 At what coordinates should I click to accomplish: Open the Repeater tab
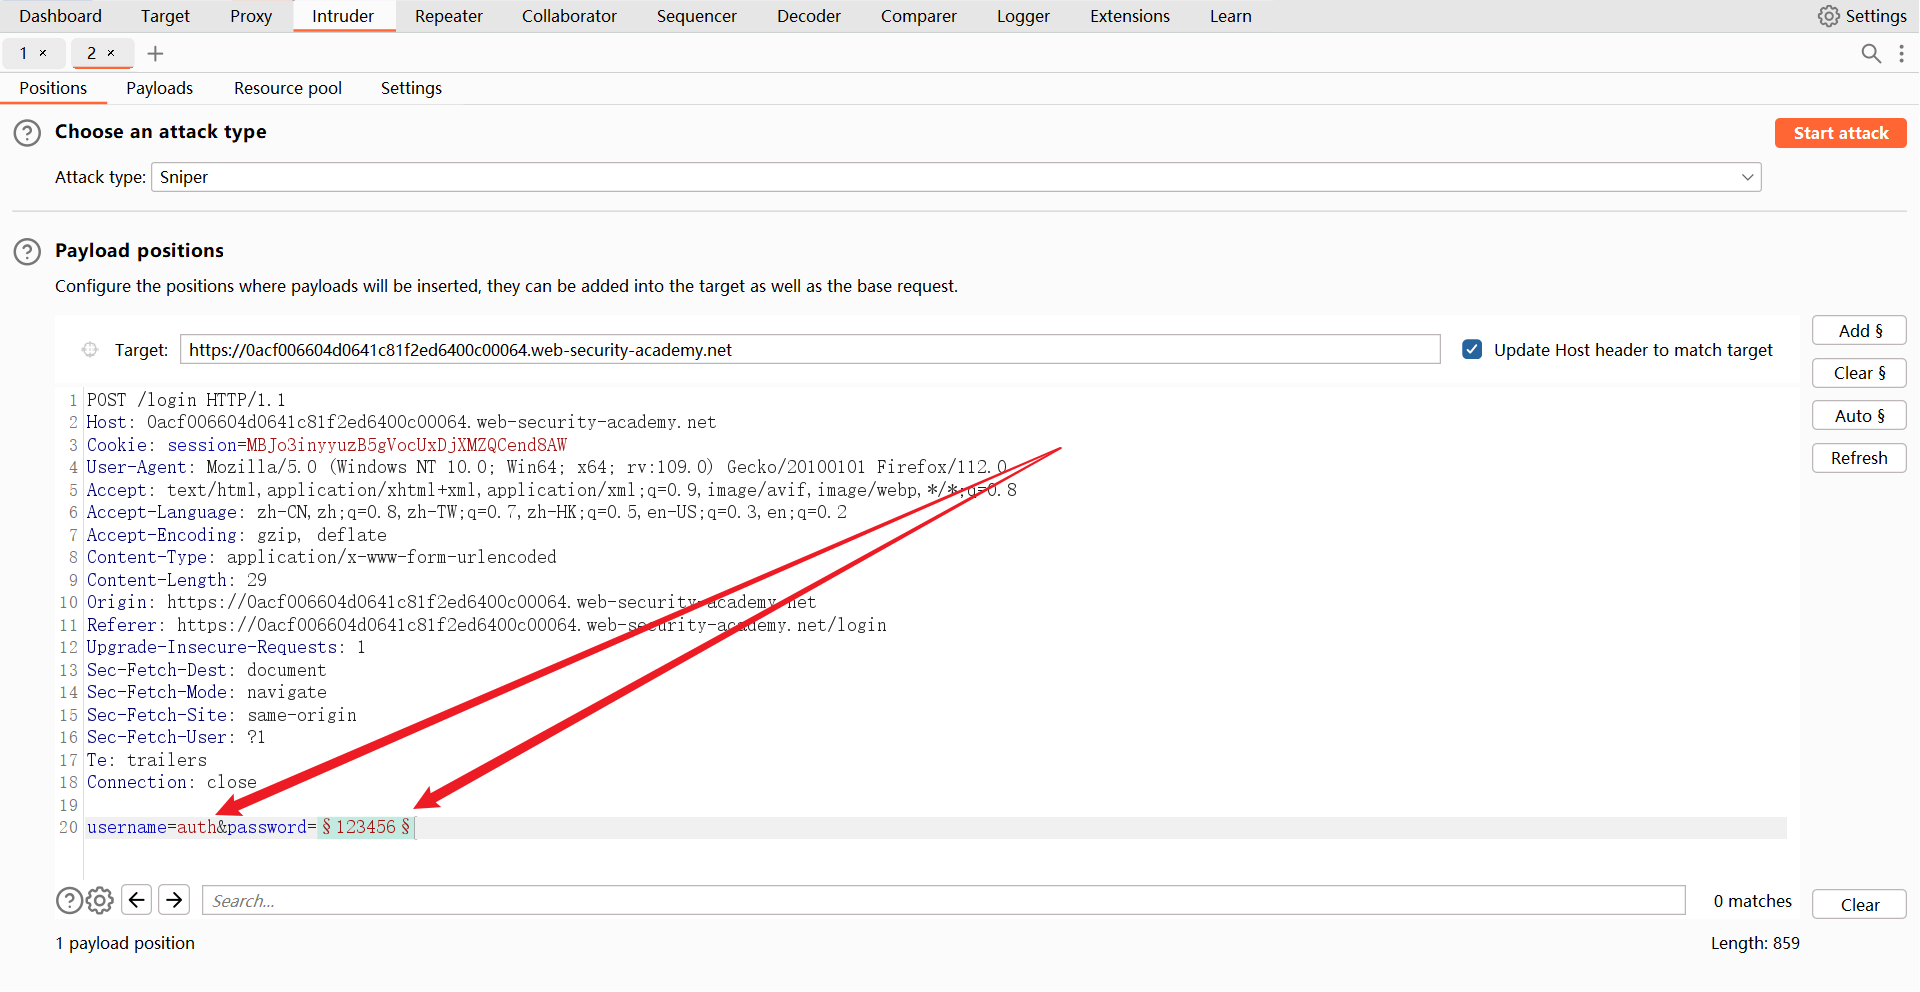tap(448, 16)
